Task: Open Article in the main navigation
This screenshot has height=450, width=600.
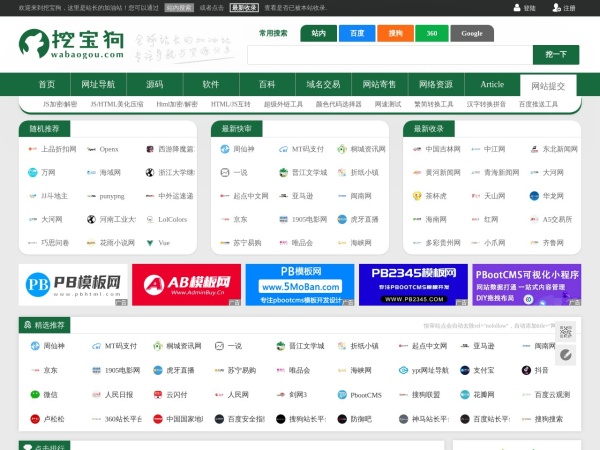Action: pos(492,85)
